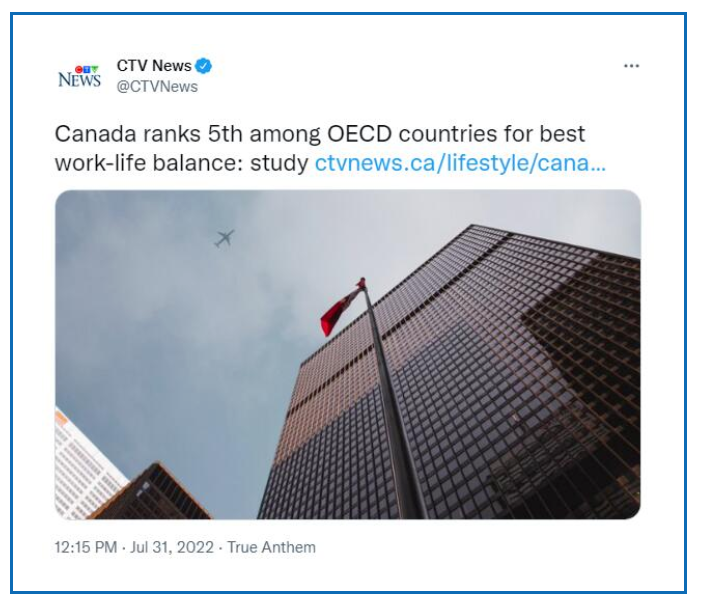Click the word OECD in tweet text
This screenshot has width=702, height=605.
coord(360,134)
